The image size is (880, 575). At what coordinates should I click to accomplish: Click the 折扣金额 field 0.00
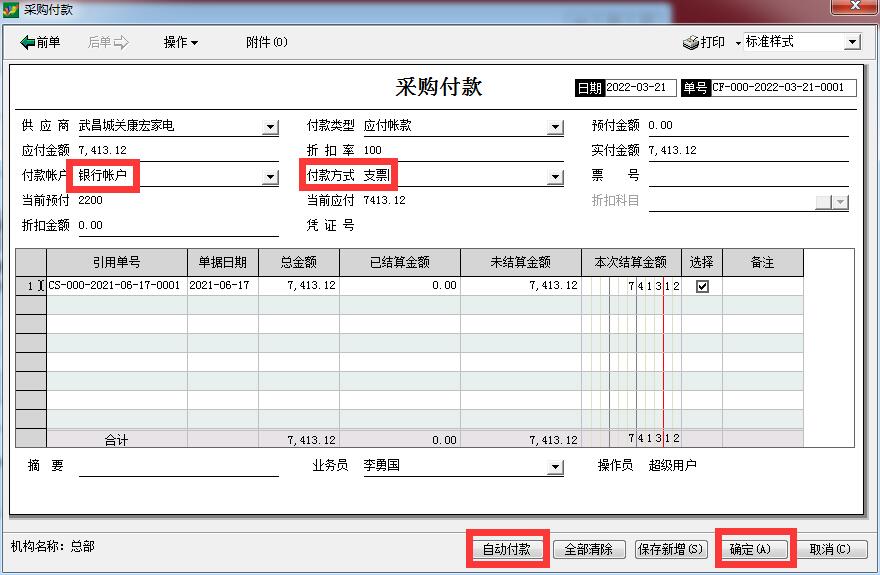178,226
